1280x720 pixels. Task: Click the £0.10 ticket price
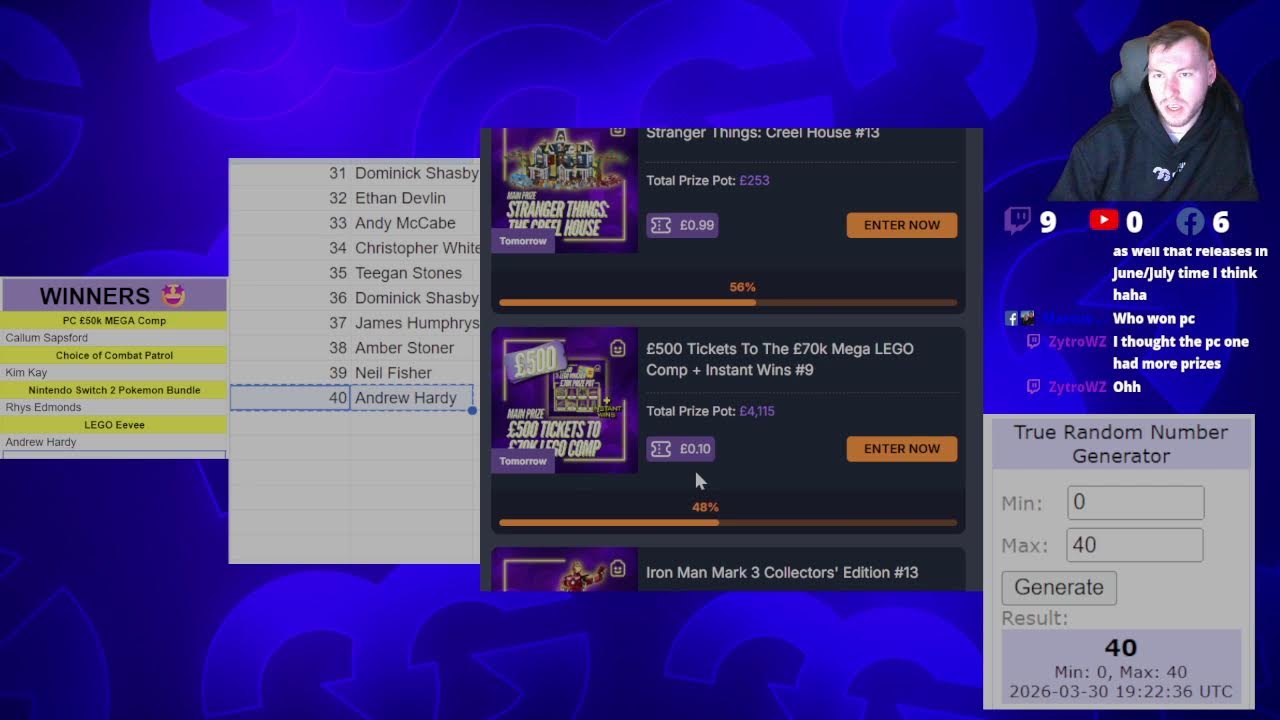pos(695,449)
